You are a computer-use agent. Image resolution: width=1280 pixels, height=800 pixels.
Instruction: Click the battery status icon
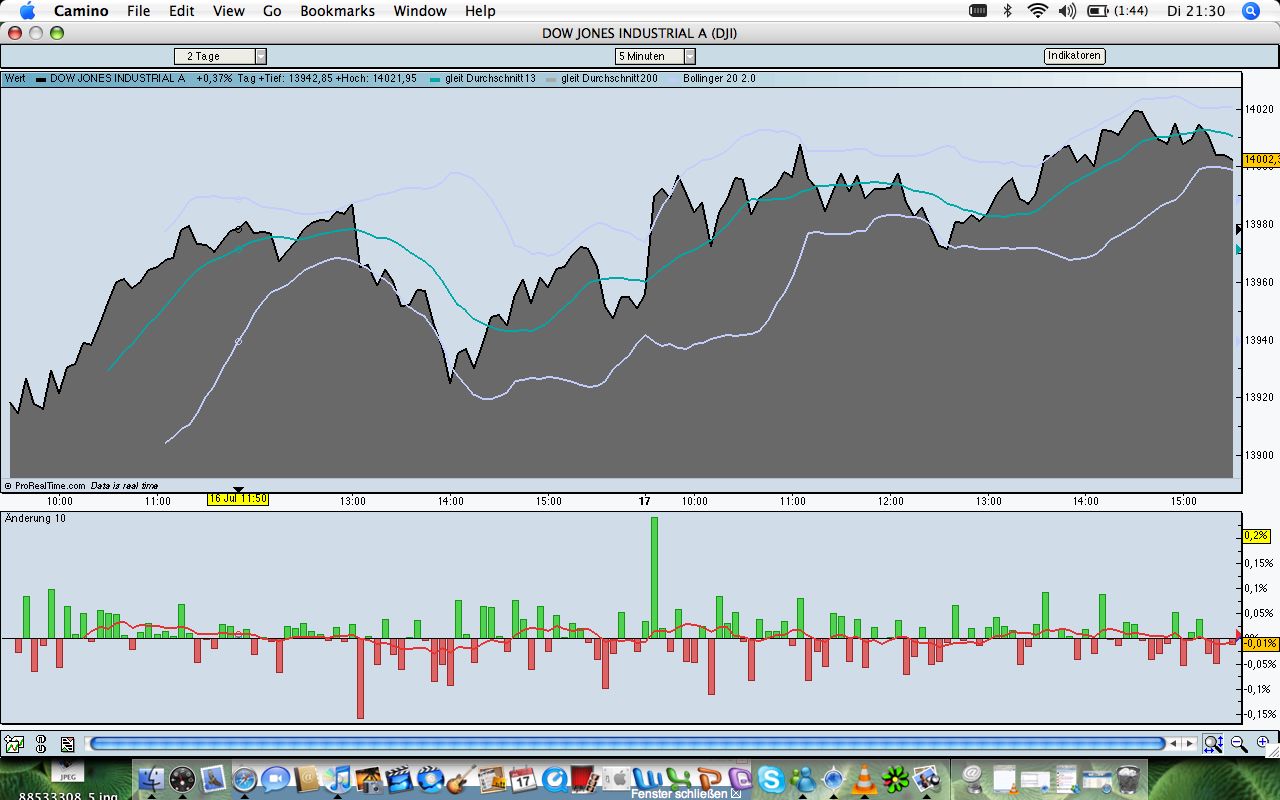click(1098, 11)
